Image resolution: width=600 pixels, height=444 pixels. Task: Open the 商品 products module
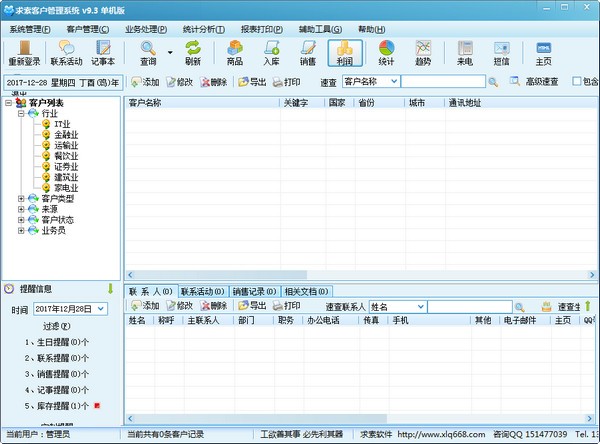234,52
